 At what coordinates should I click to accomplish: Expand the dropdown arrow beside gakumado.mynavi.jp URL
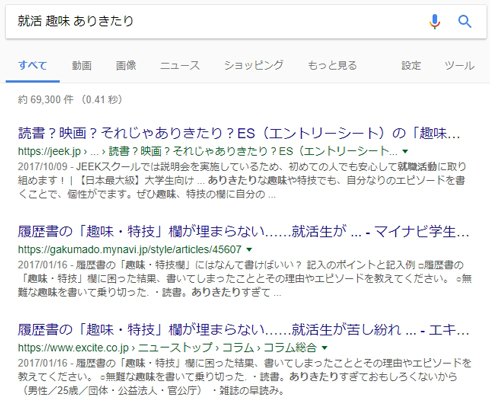pos(249,249)
